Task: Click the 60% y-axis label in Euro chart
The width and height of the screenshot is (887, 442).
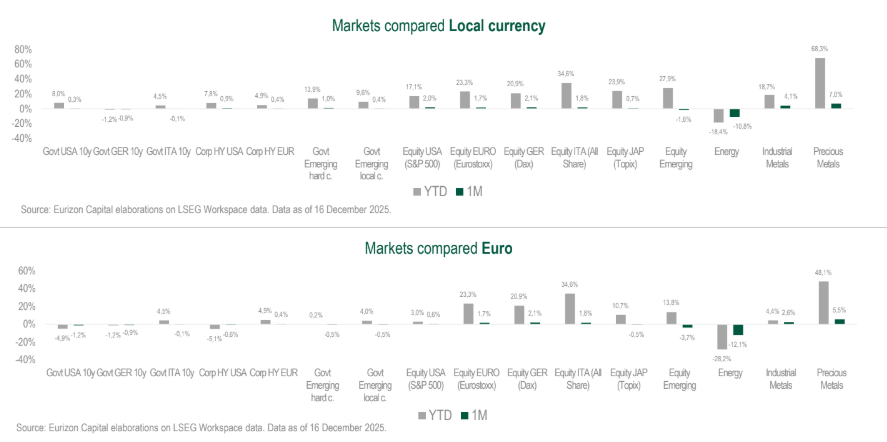Action: (27, 271)
